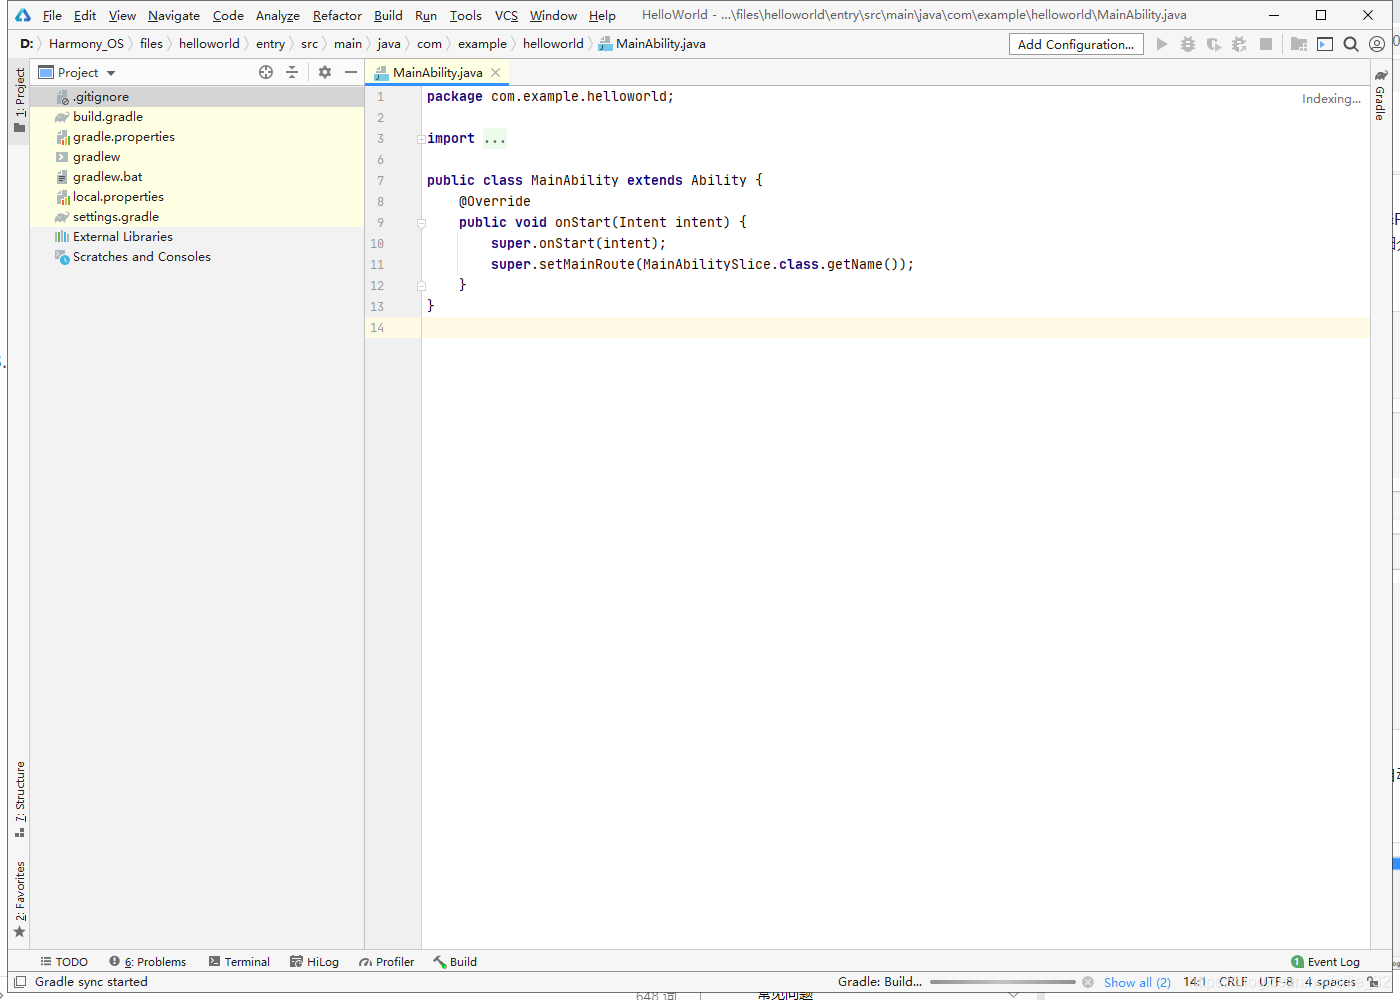Select build.gradle in the project tree
The image size is (1400, 1000).
point(196,117)
